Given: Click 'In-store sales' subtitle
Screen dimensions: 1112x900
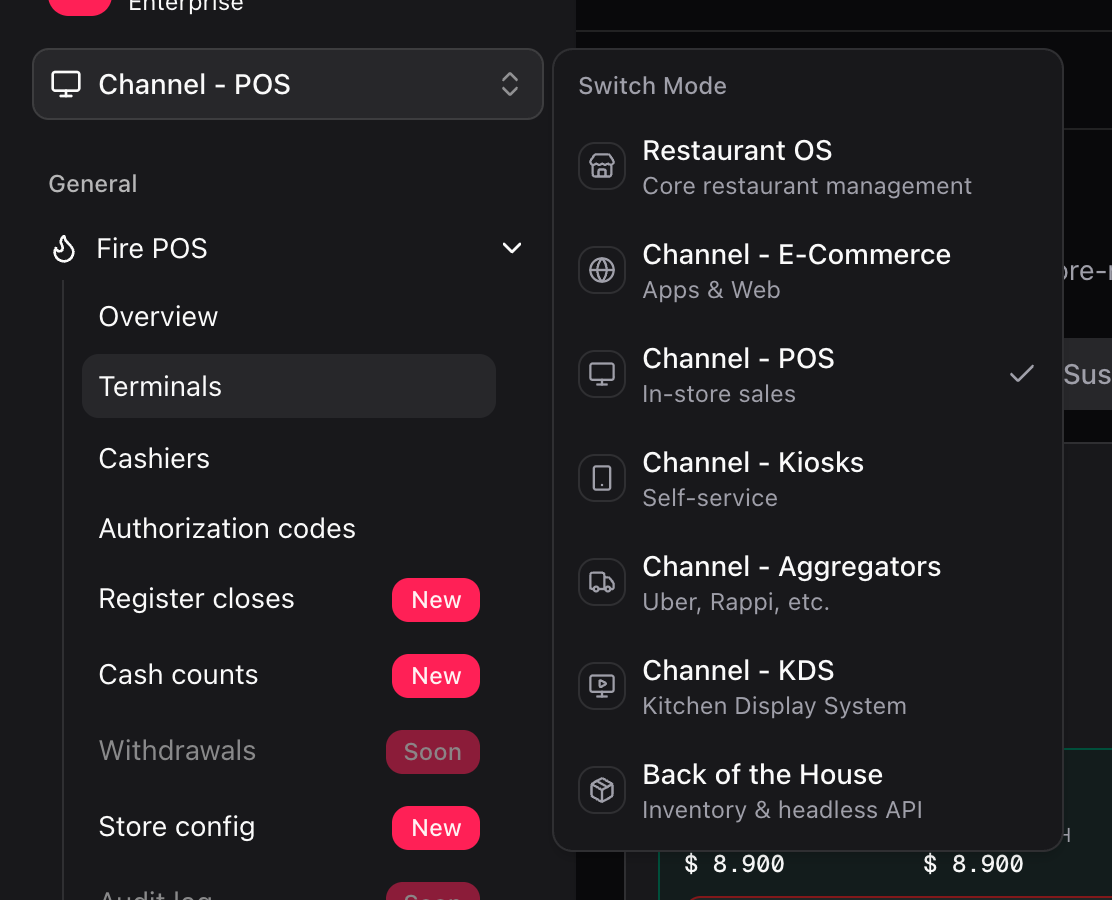Looking at the screenshot, I should coord(719,394).
